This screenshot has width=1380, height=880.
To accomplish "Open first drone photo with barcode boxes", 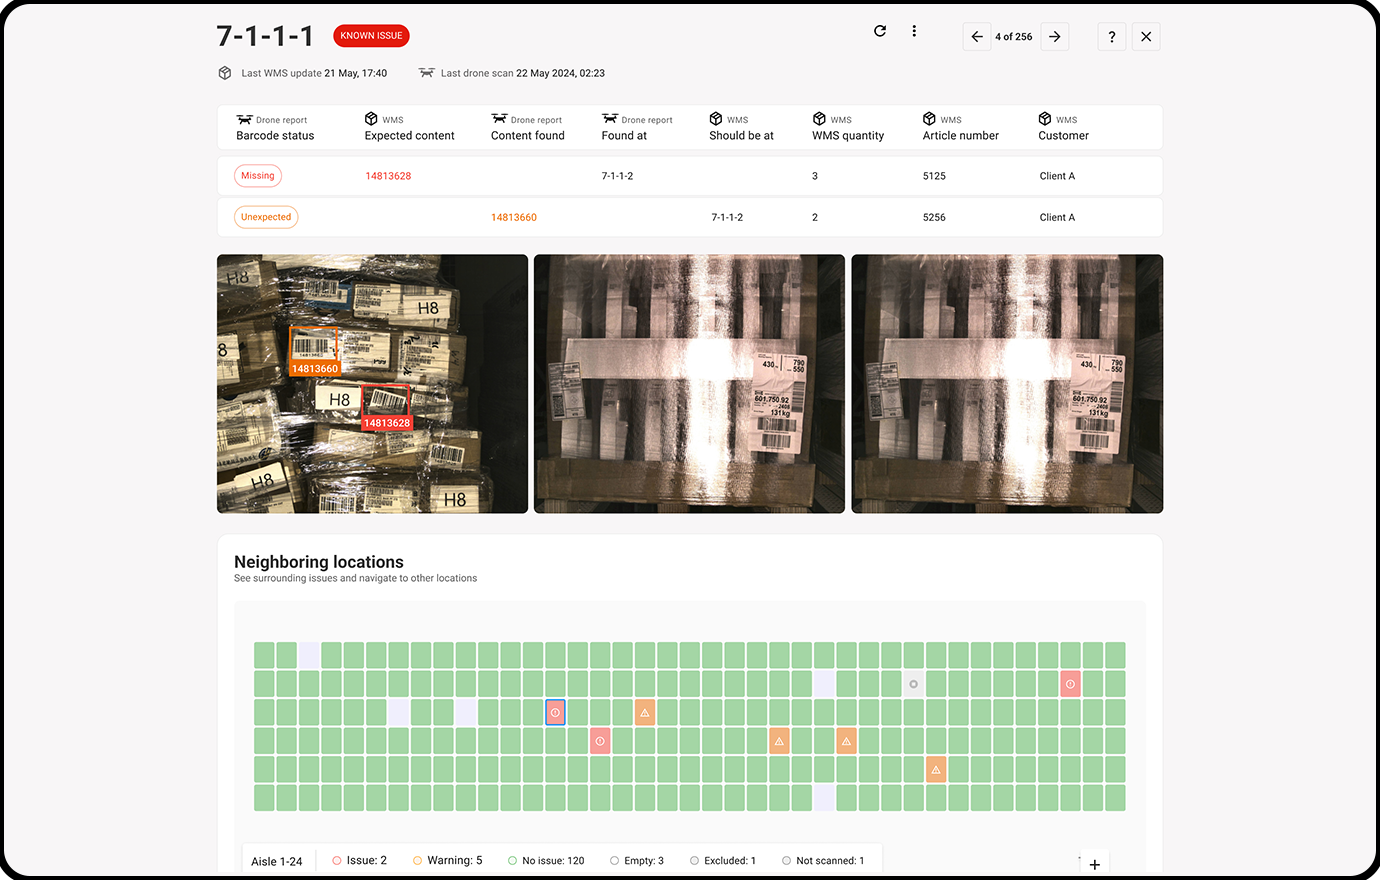I will tap(372, 384).
